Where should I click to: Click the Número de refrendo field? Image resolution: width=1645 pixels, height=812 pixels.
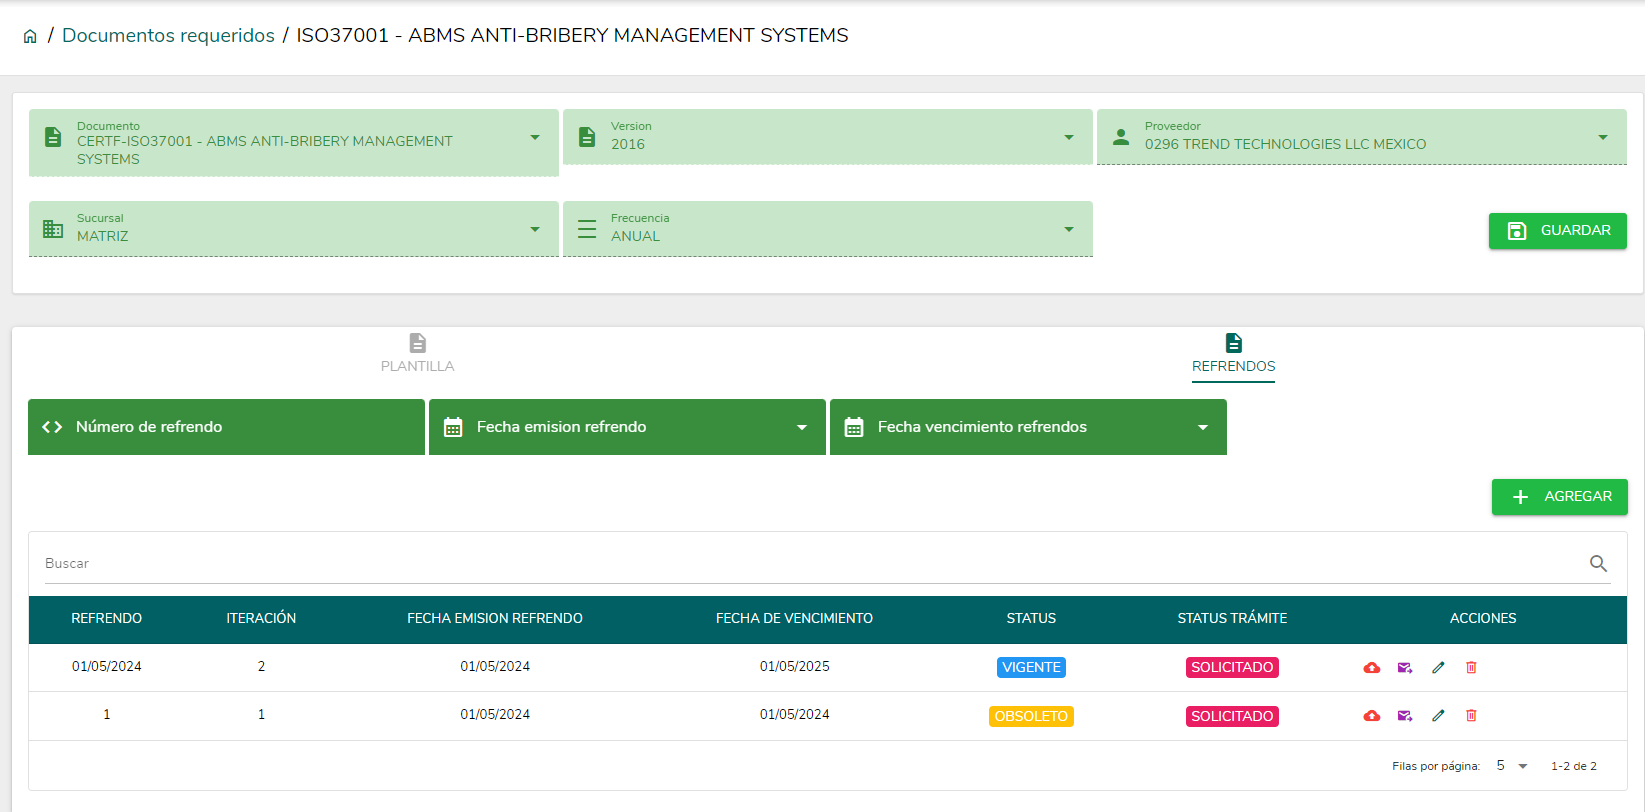[x=226, y=427]
